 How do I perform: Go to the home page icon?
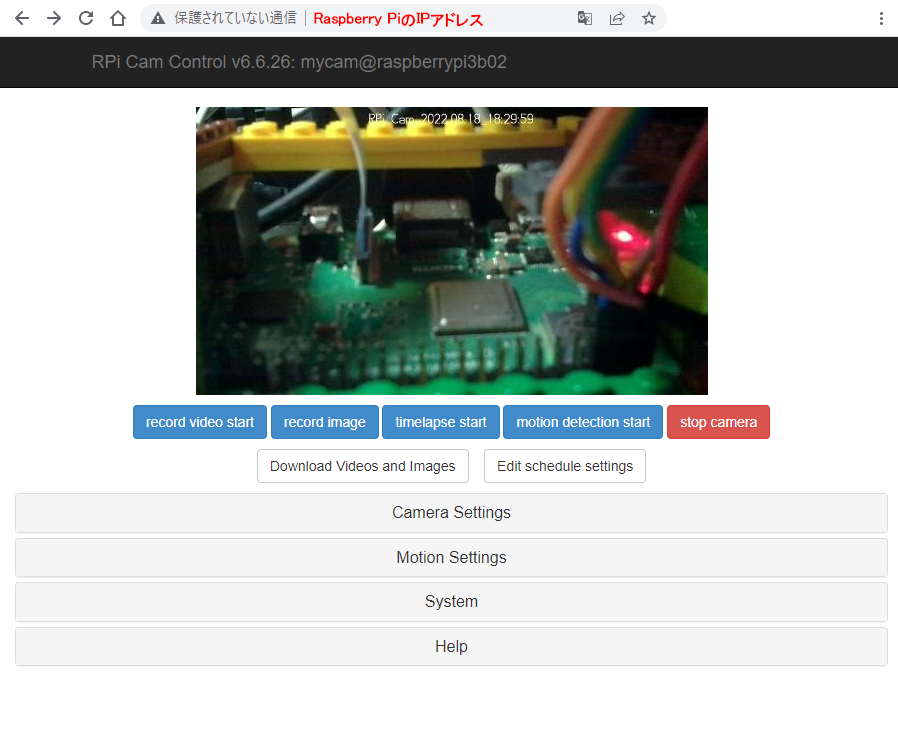(x=118, y=18)
